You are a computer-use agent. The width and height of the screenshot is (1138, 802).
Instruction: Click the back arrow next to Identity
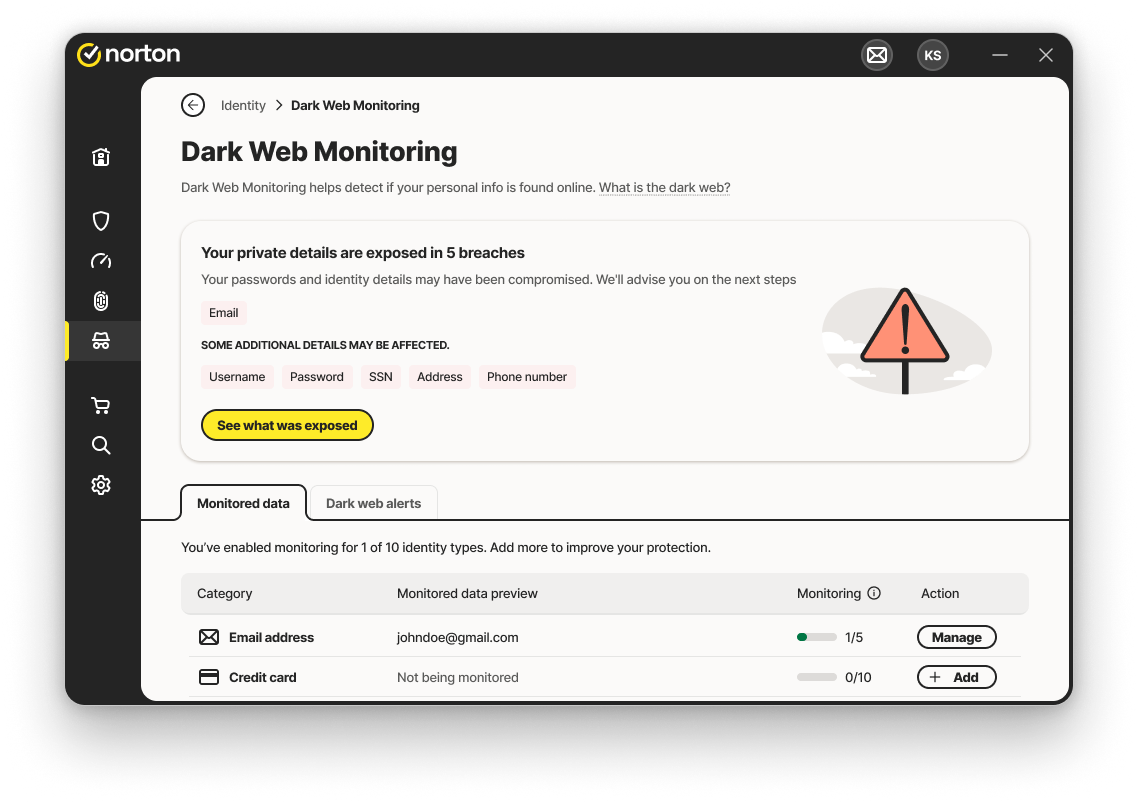(193, 105)
